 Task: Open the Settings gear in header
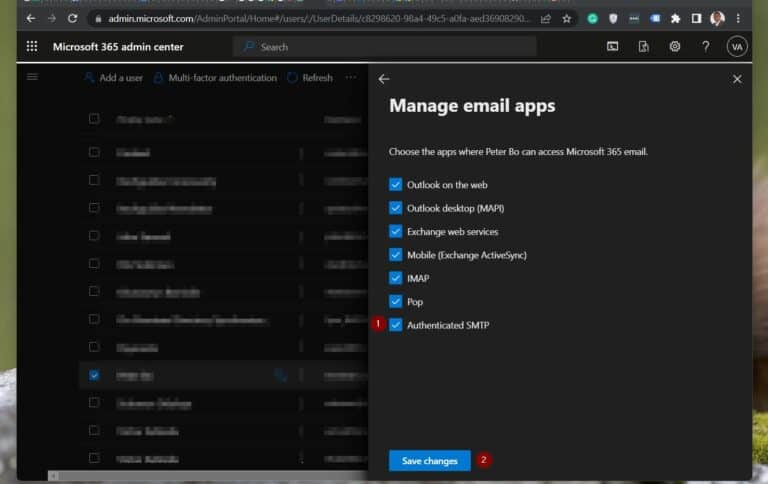[674, 47]
